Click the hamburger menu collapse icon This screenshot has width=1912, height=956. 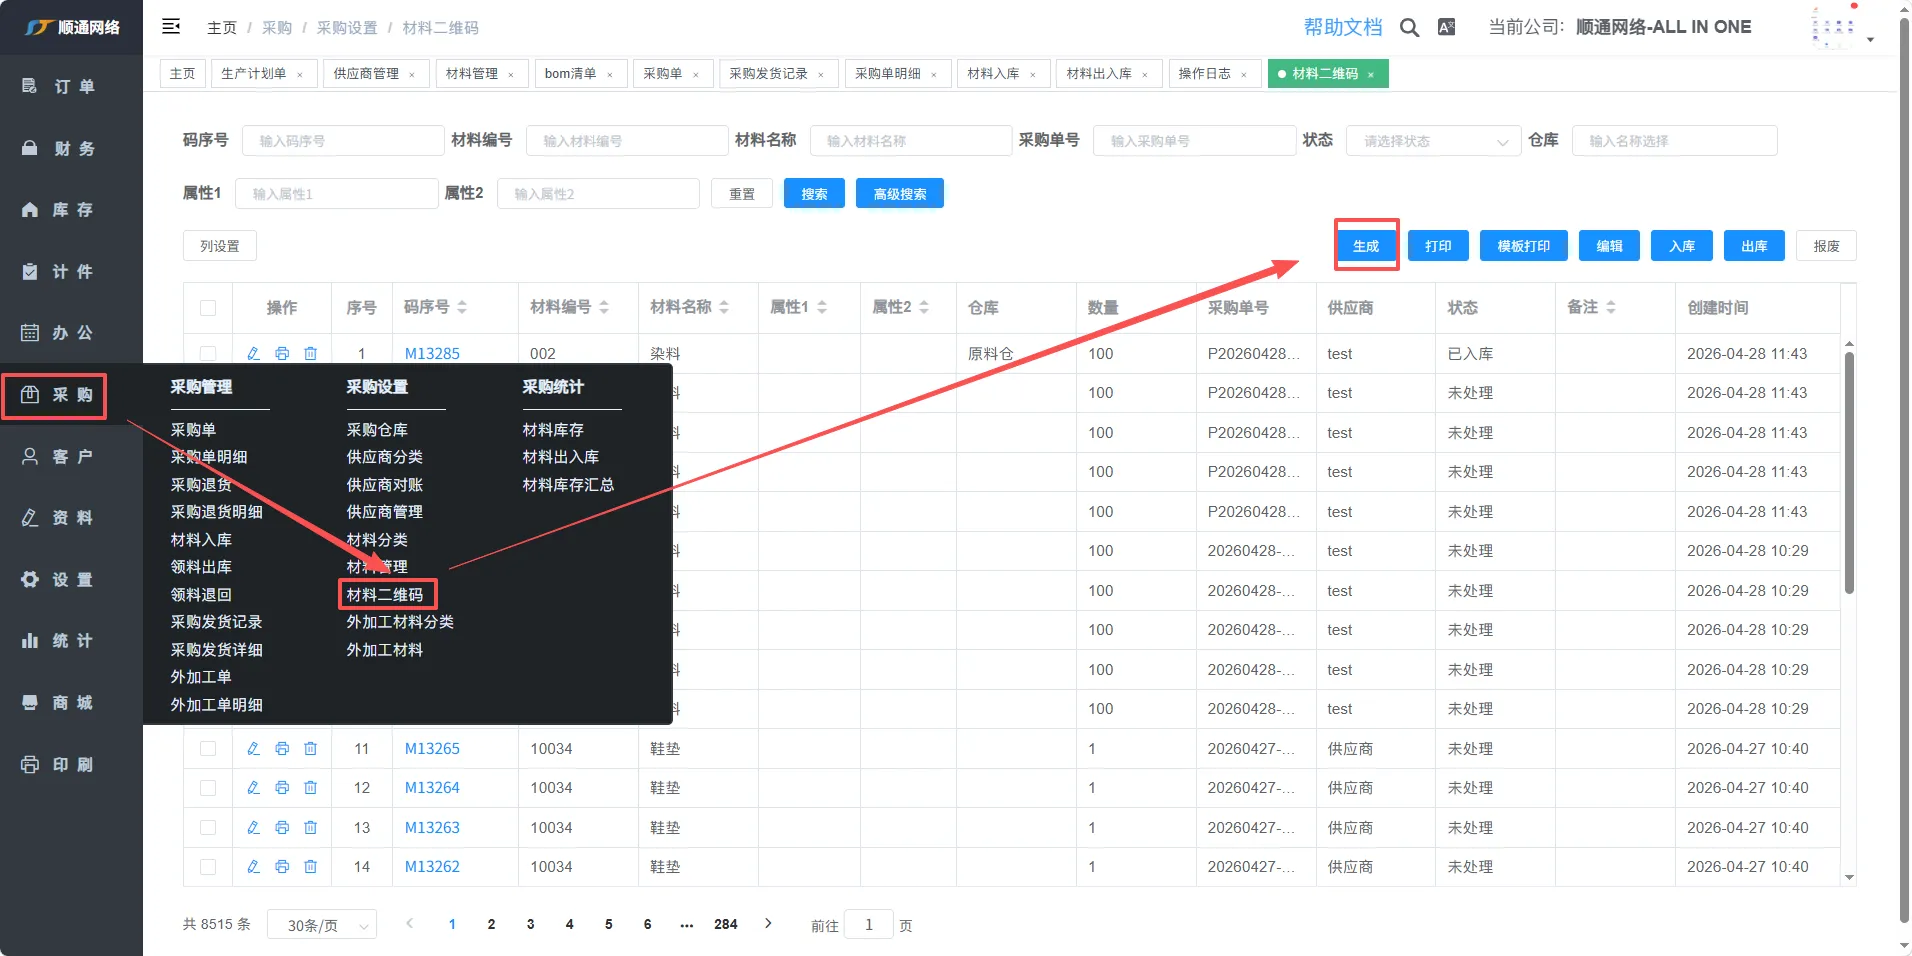pos(171,27)
